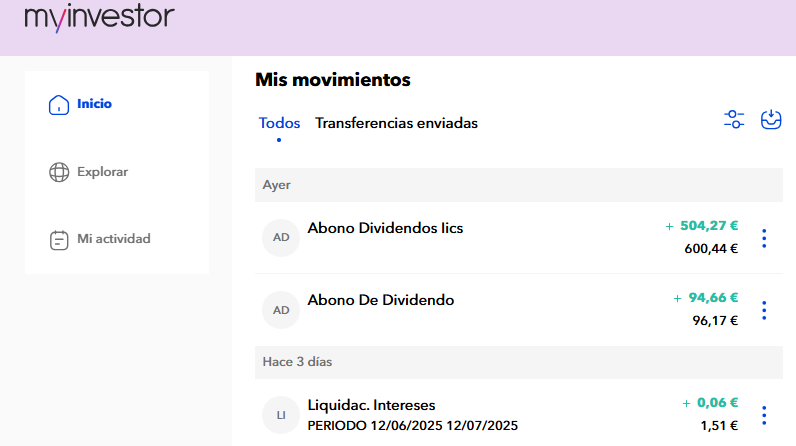This screenshot has width=796, height=446.
Task: Open the movements filter sliders icon
Action: pos(734,120)
